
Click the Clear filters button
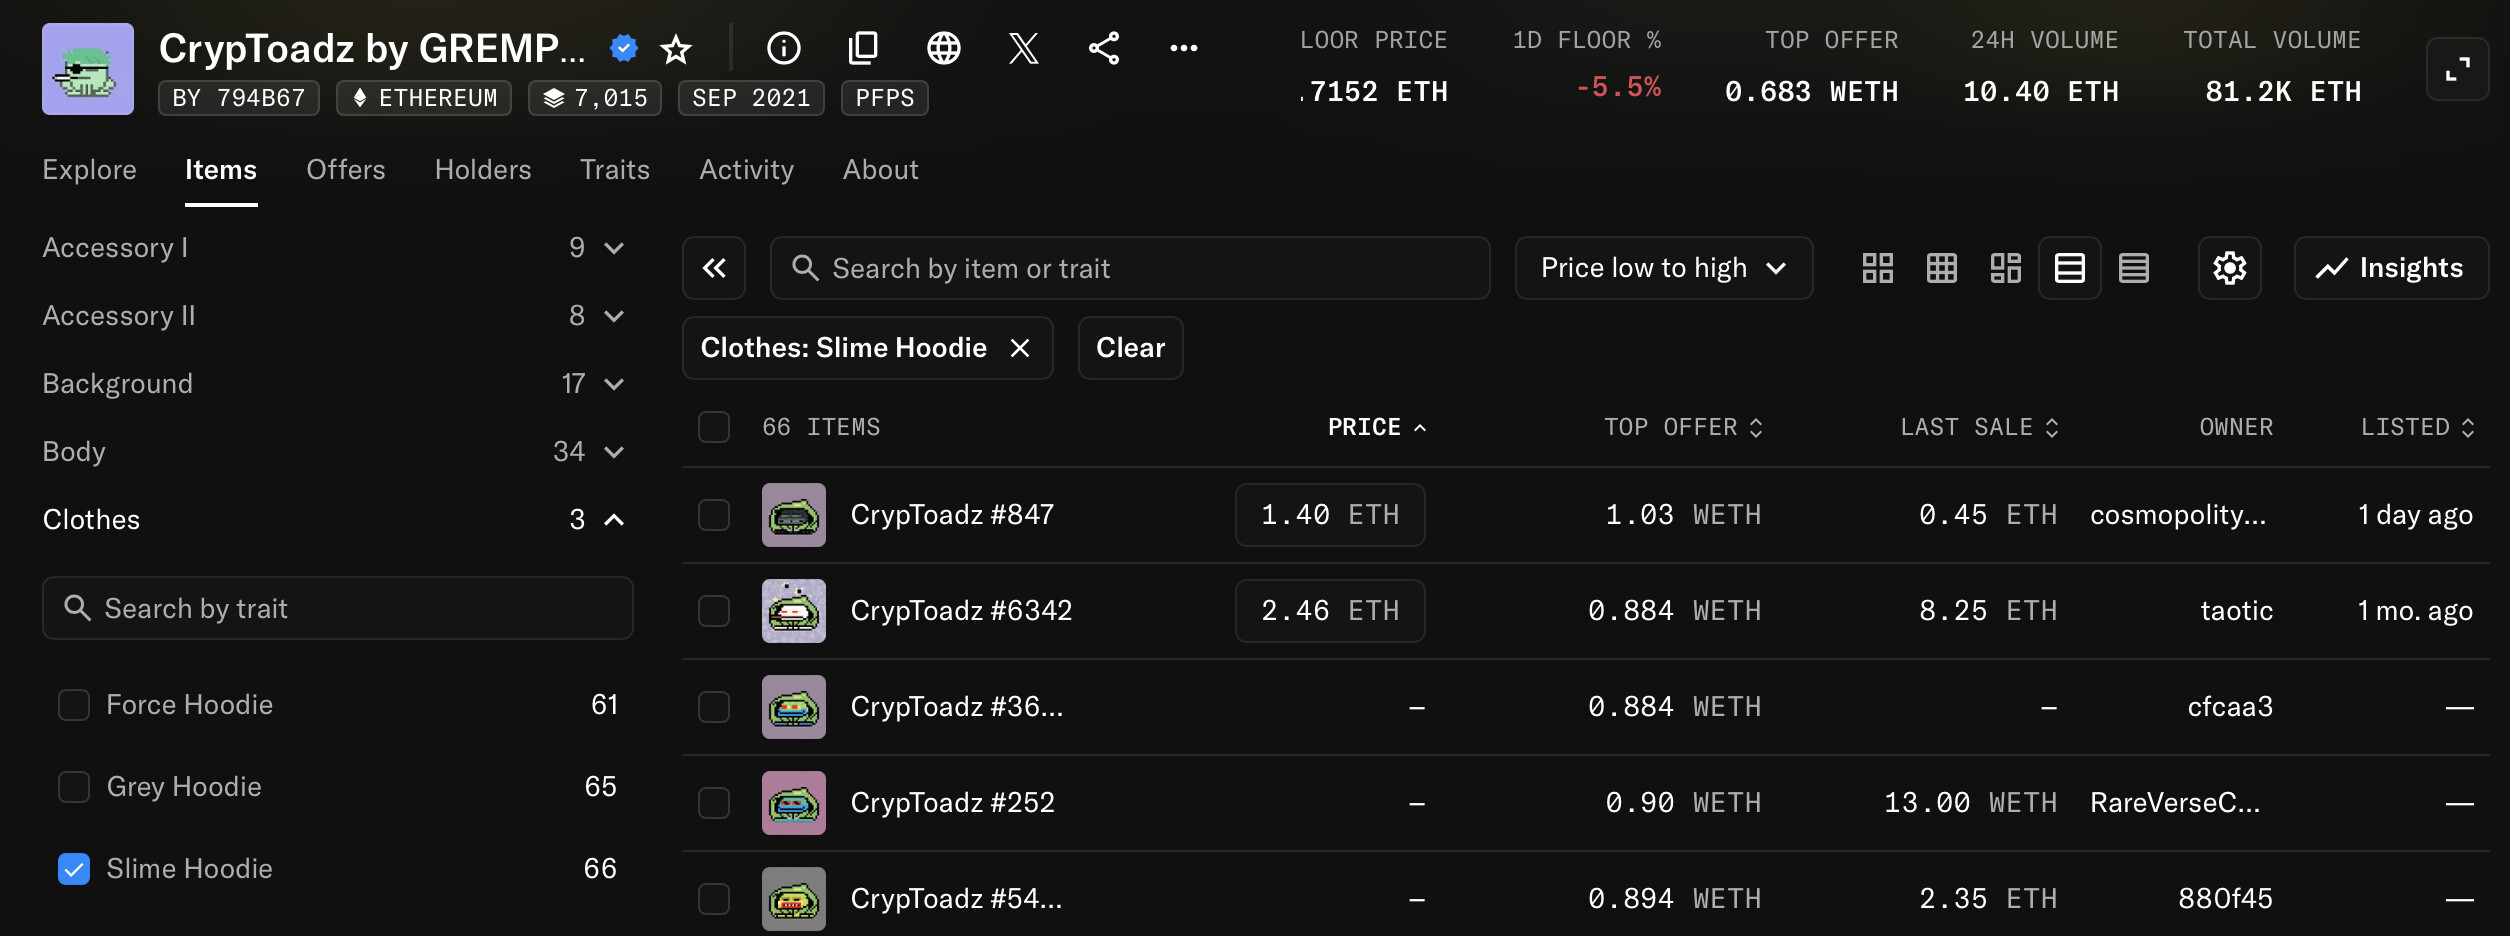click(x=1130, y=348)
